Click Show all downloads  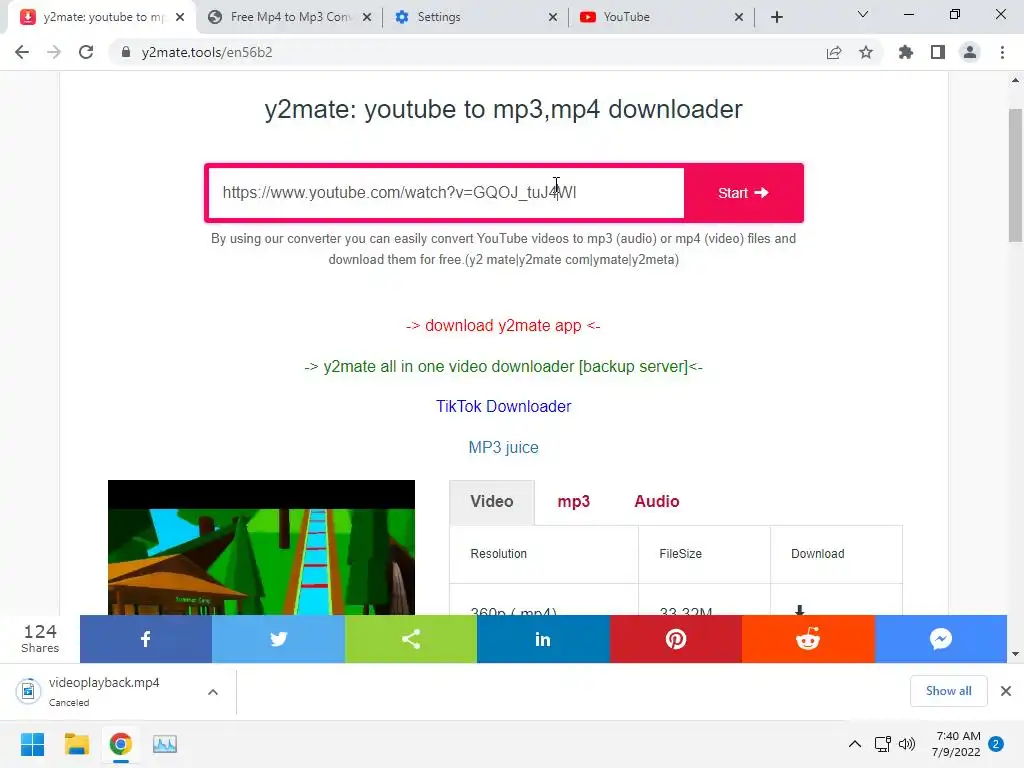948,691
